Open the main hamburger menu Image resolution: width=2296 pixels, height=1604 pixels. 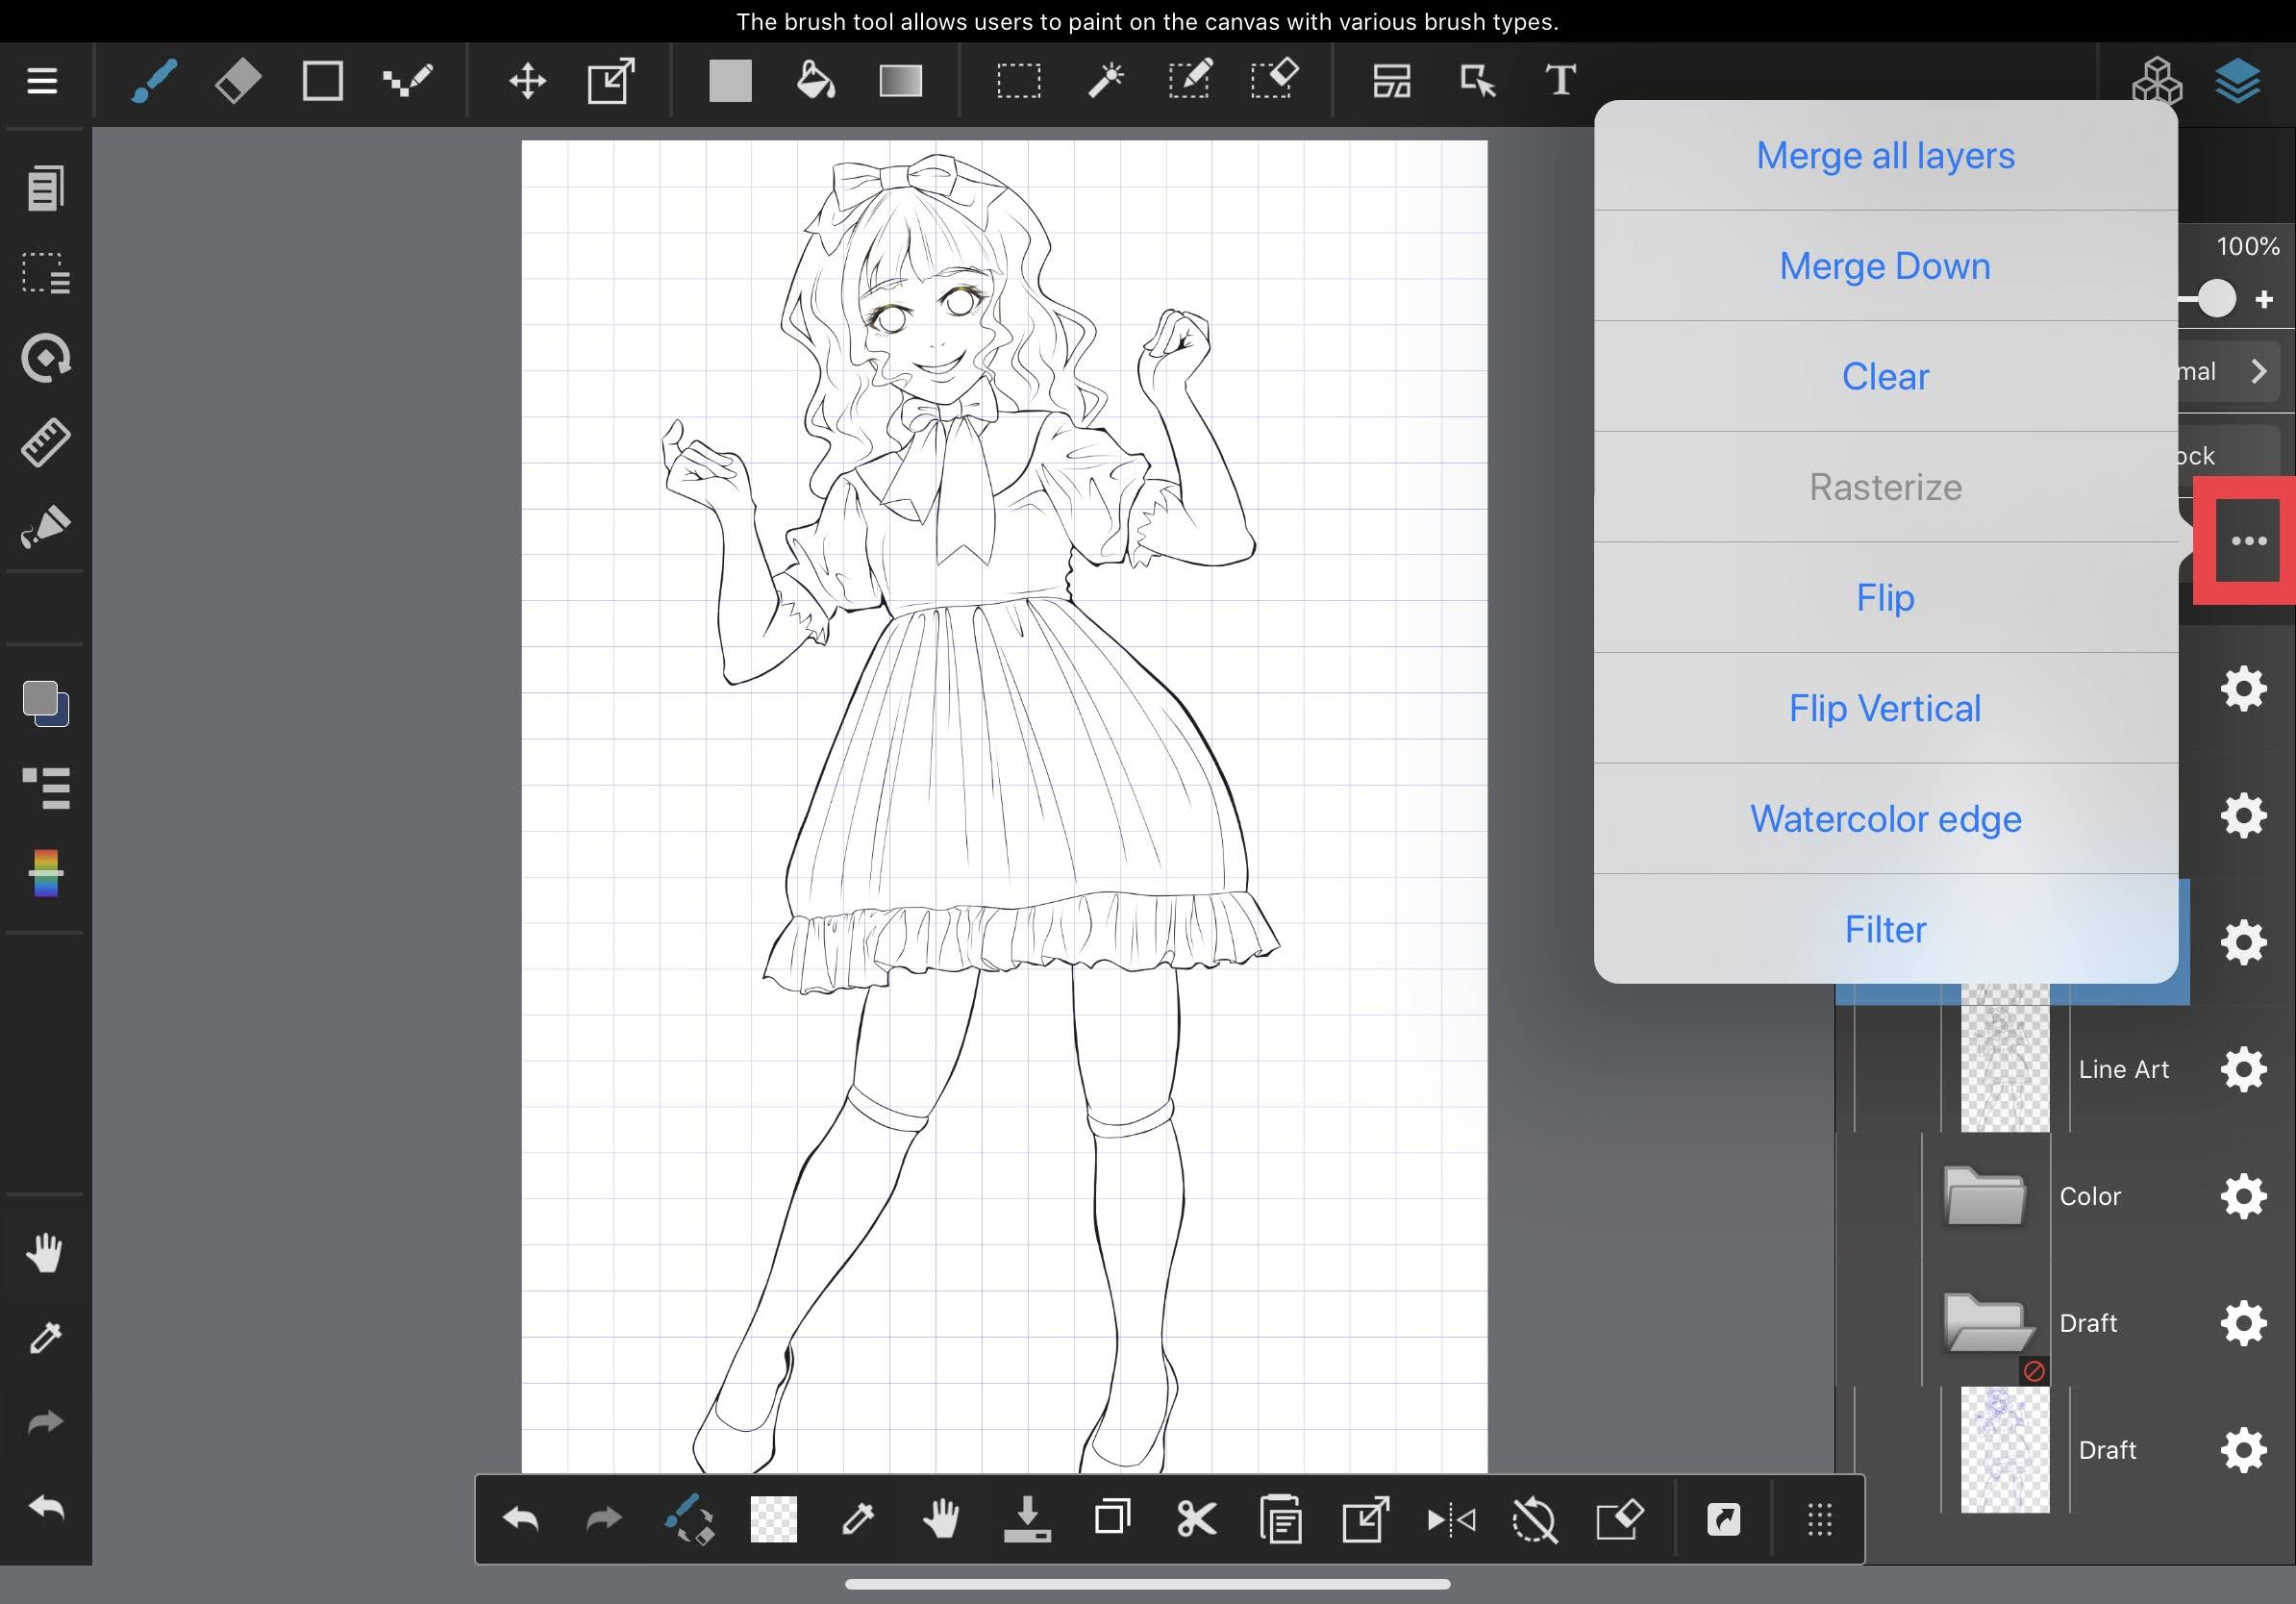click(x=42, y=80)
